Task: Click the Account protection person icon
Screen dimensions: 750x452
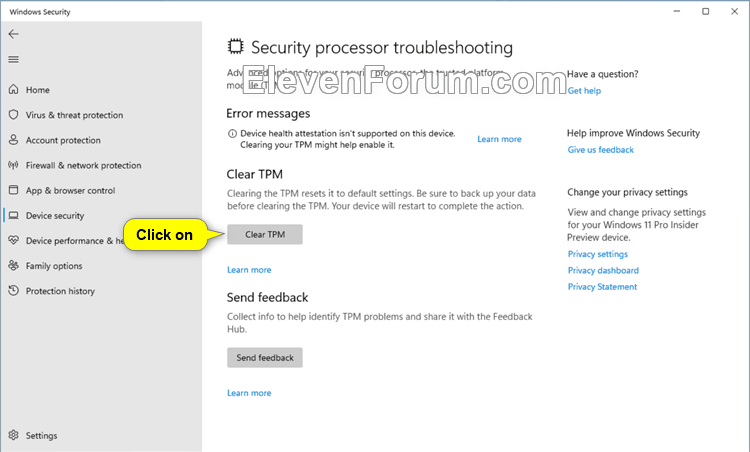Action: pos(13,140)
